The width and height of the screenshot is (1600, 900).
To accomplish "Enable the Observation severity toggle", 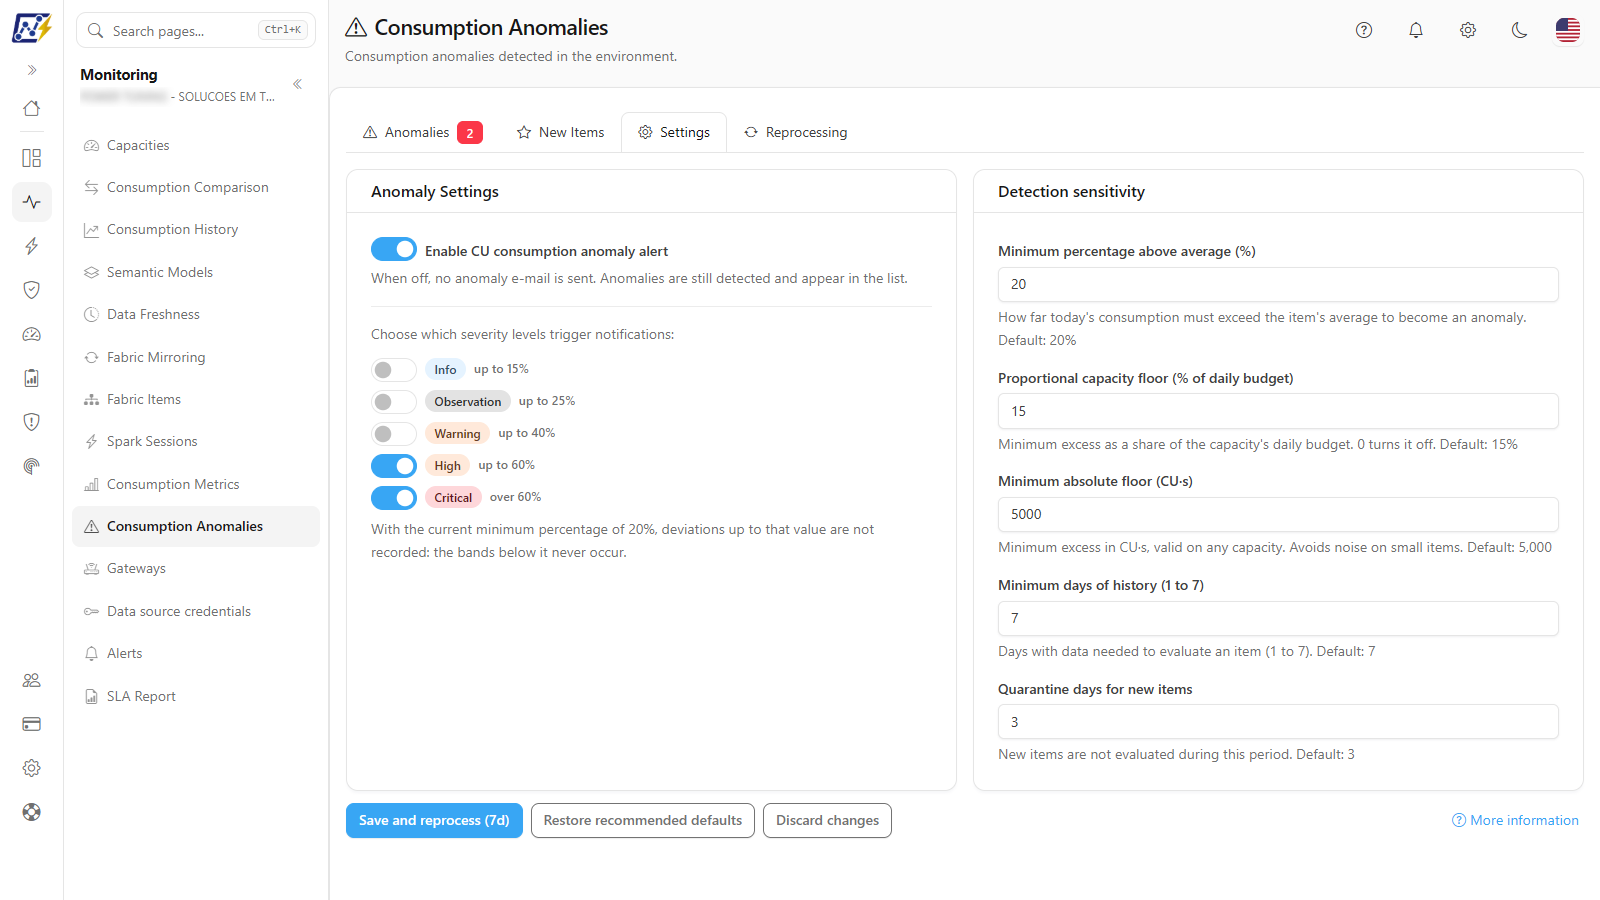I will point(394,402).
